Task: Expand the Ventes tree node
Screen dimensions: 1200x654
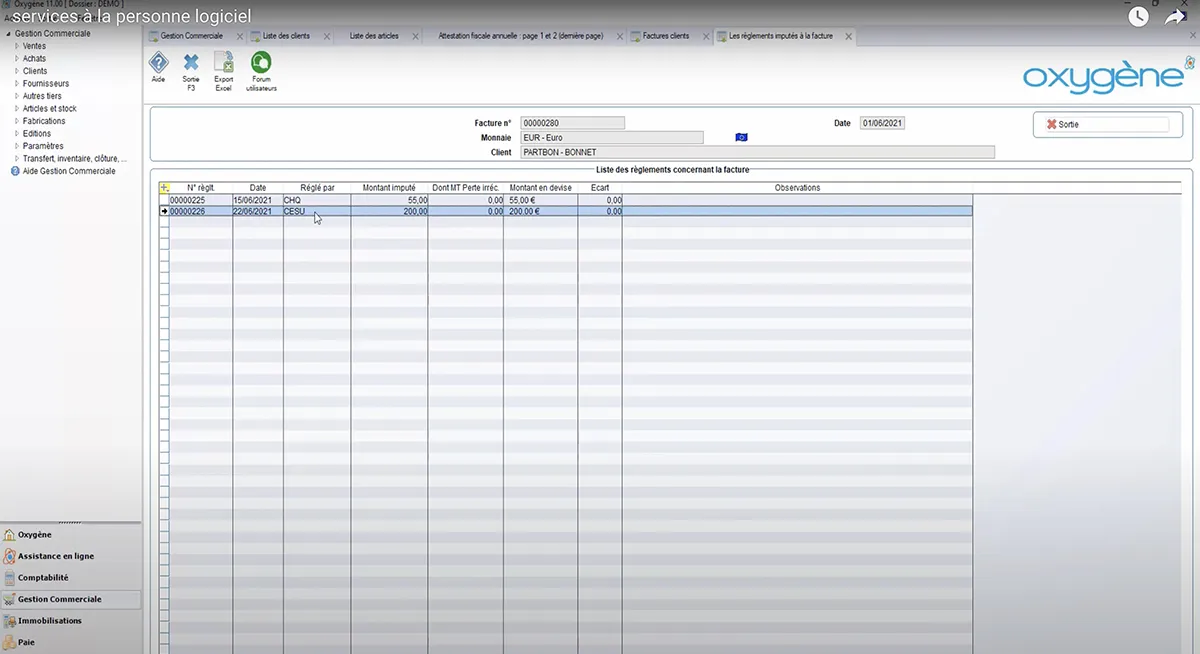Action: point(17,46)
